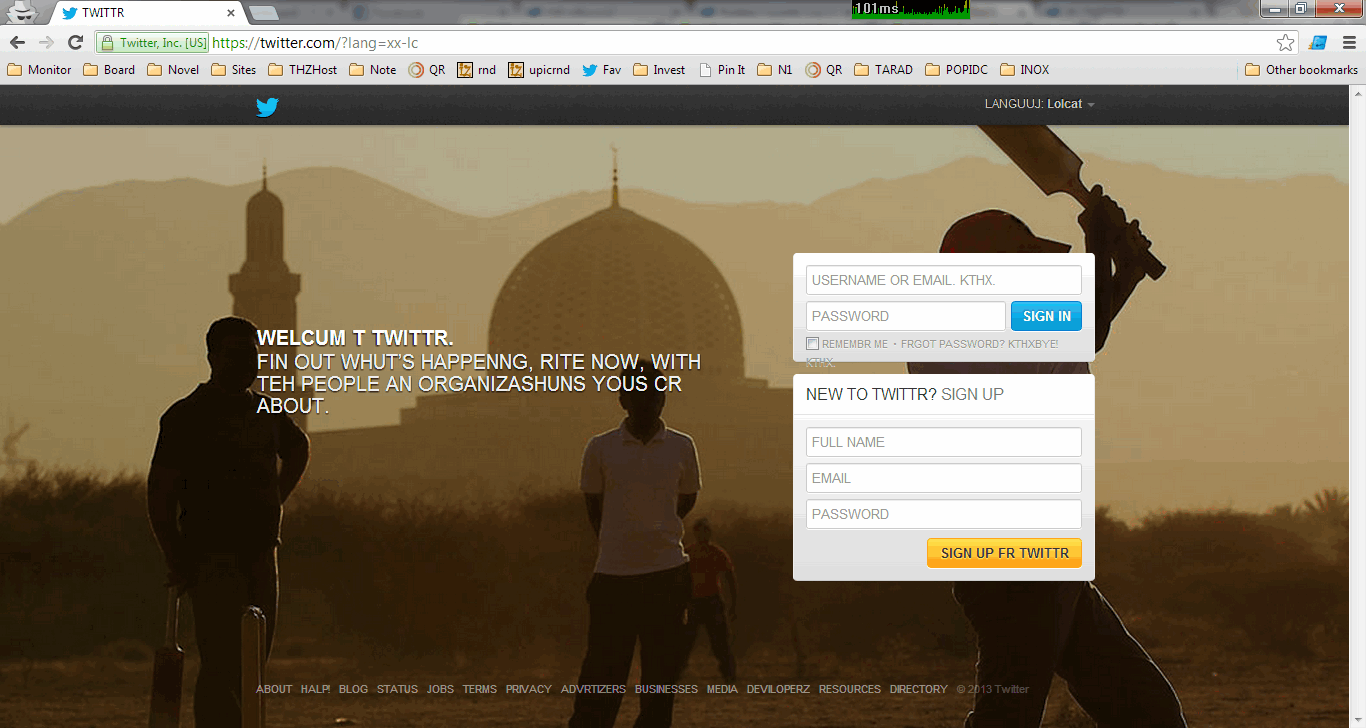Screen dimensions: 1366x728
Task: Open the upicrnd bookmark
Action: tap(539, 70)
